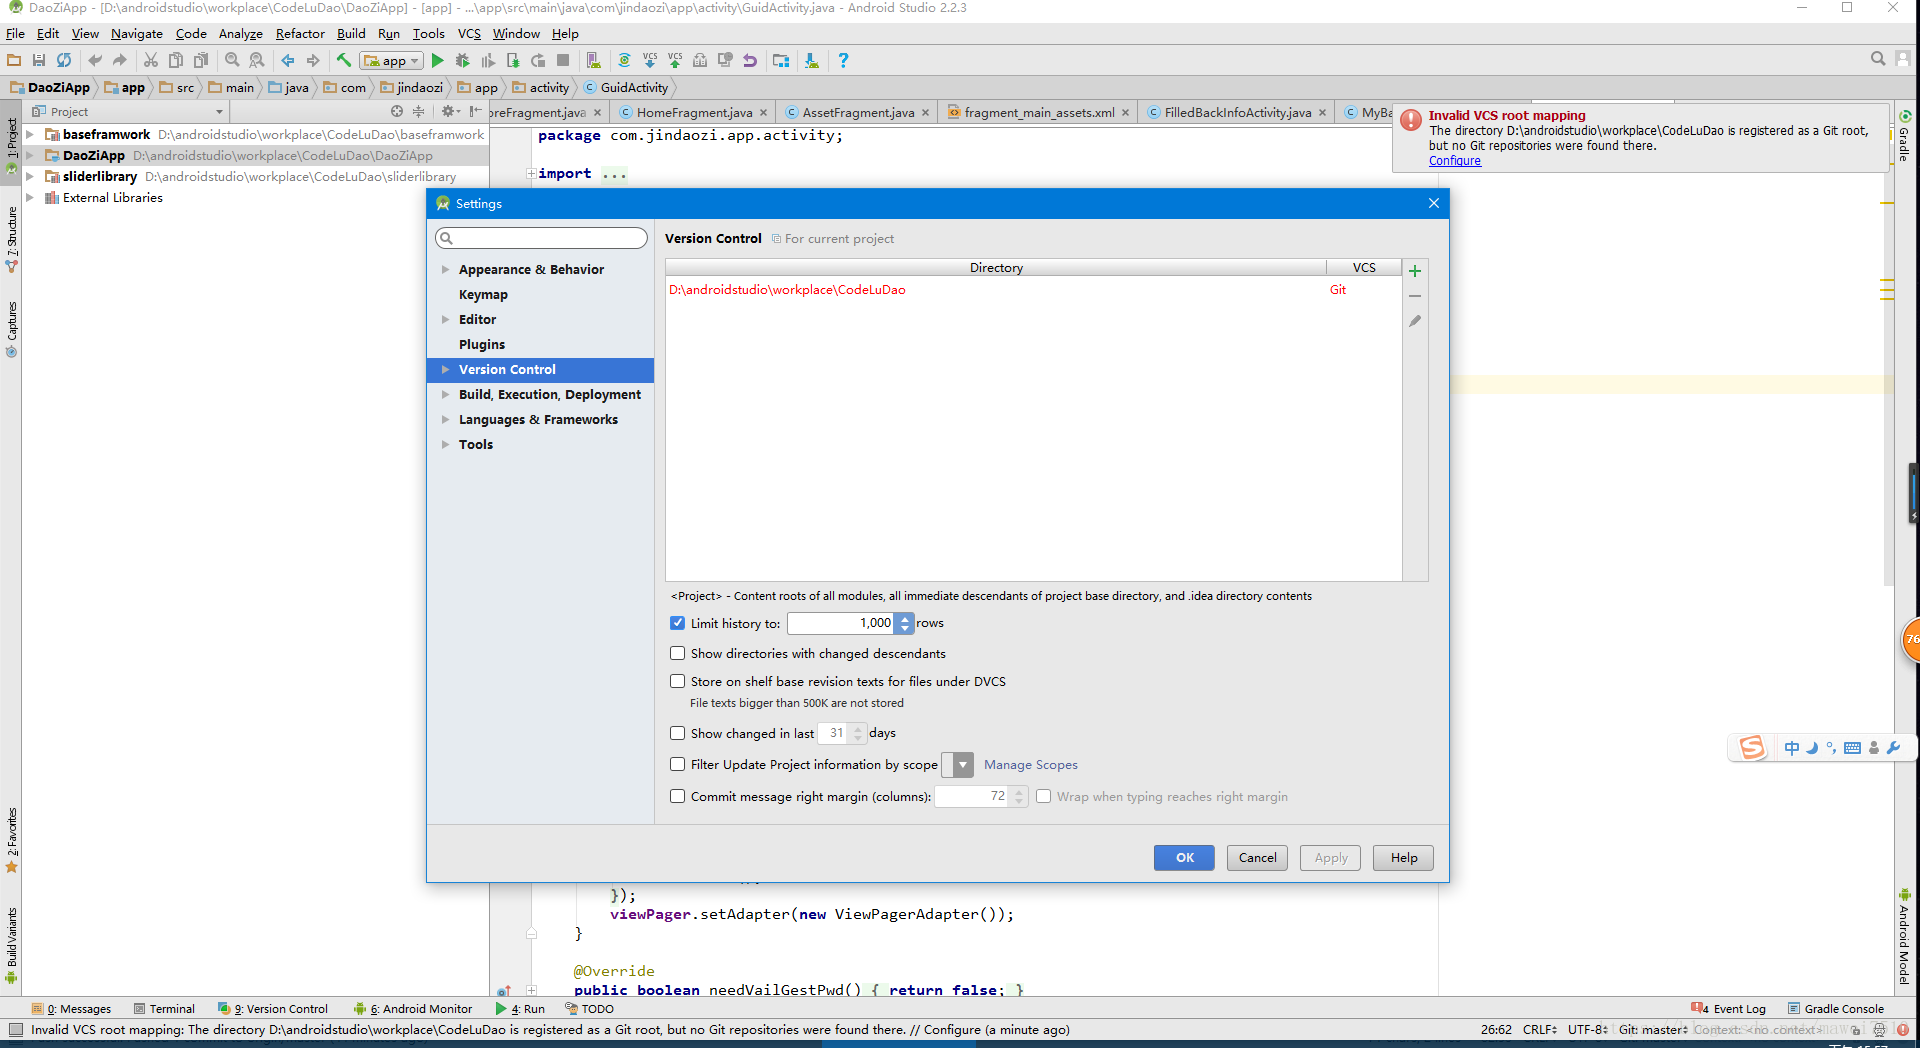Image resolution: width=1920 pixels, height=1048 pixels.
Task: Expand the Version Control settings node
Action: 446,369
